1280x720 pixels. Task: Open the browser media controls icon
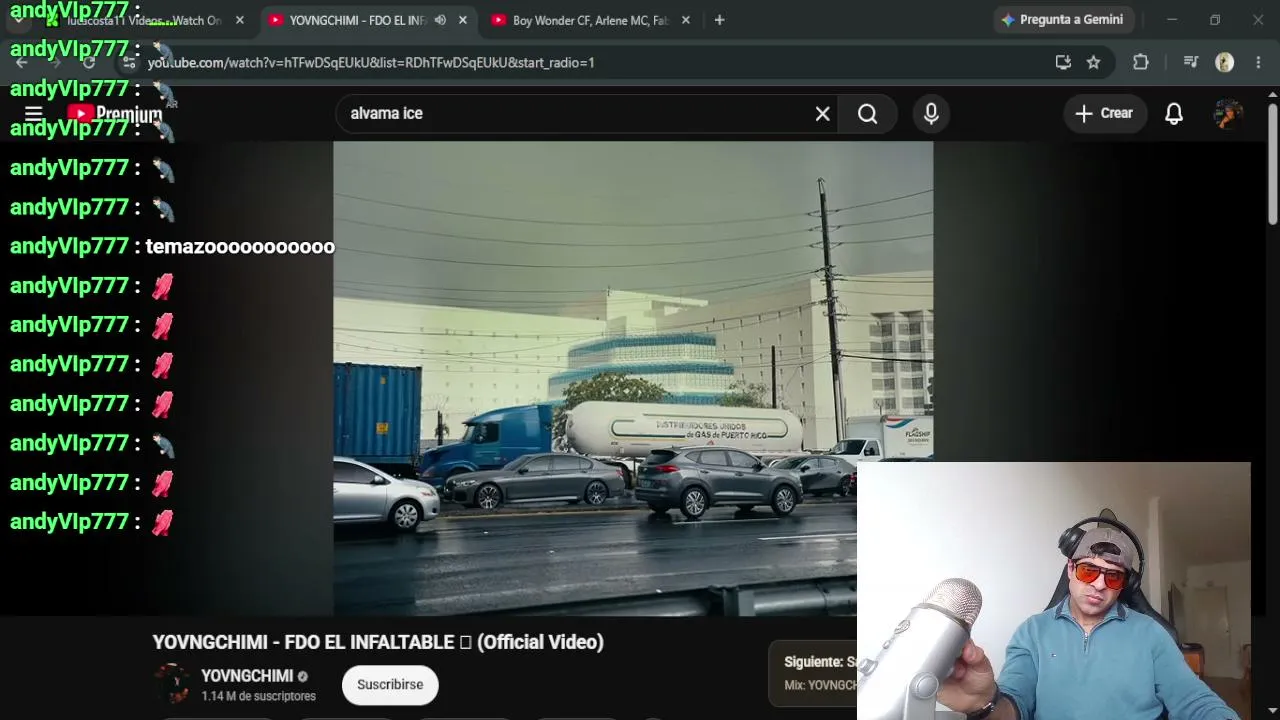[1190, 62]
